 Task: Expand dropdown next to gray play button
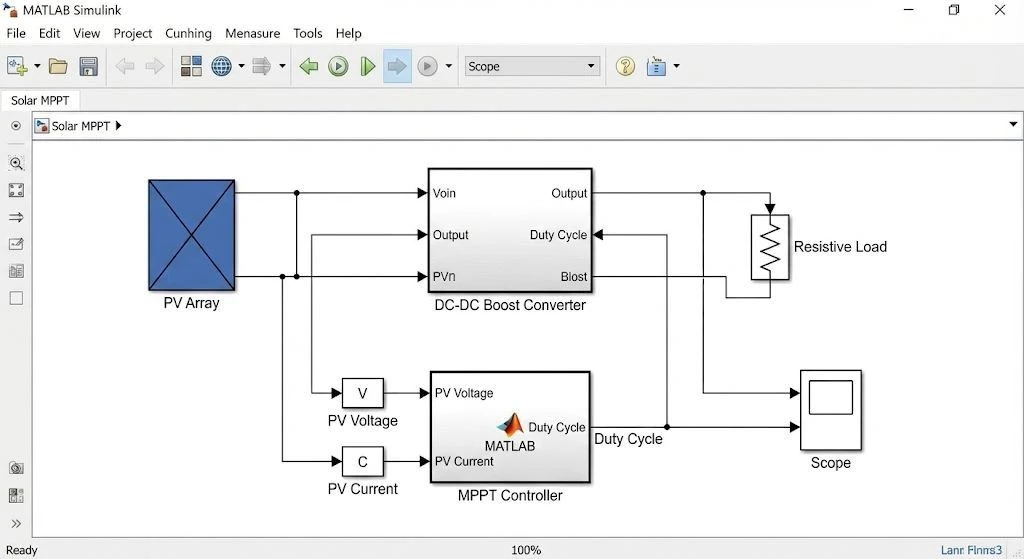[x=449, y=66]
